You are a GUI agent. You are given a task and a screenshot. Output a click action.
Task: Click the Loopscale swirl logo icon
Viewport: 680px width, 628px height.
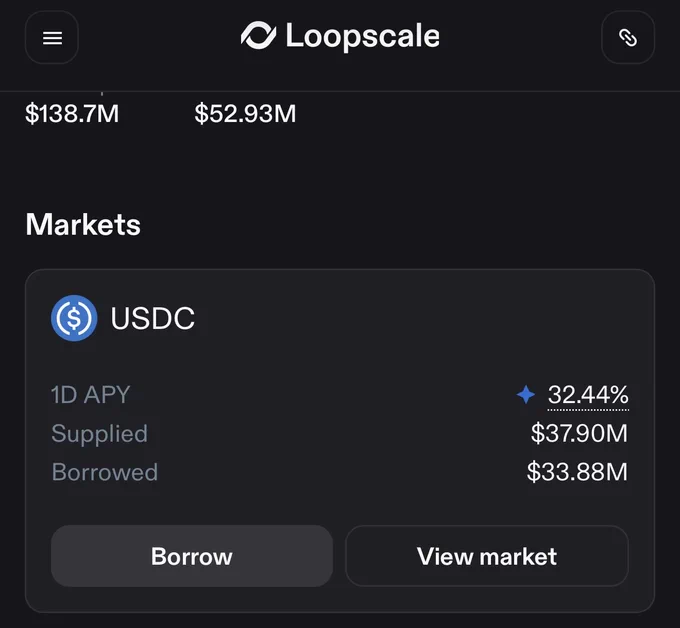(258, 35)
